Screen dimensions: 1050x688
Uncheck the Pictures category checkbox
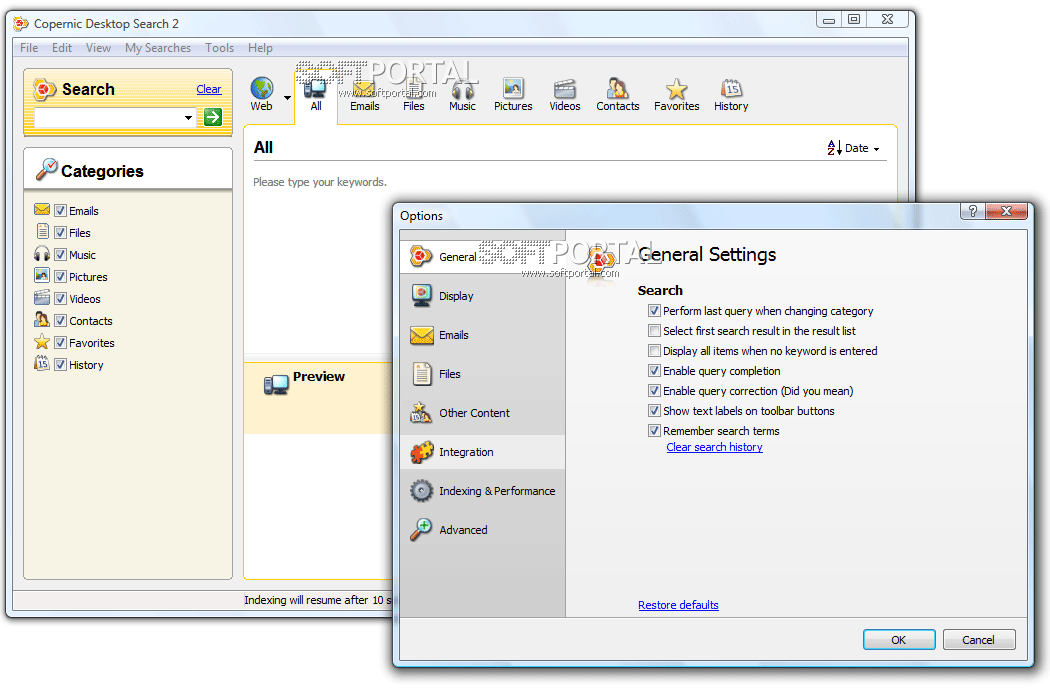pyautogui.click(x=60, y=277)
